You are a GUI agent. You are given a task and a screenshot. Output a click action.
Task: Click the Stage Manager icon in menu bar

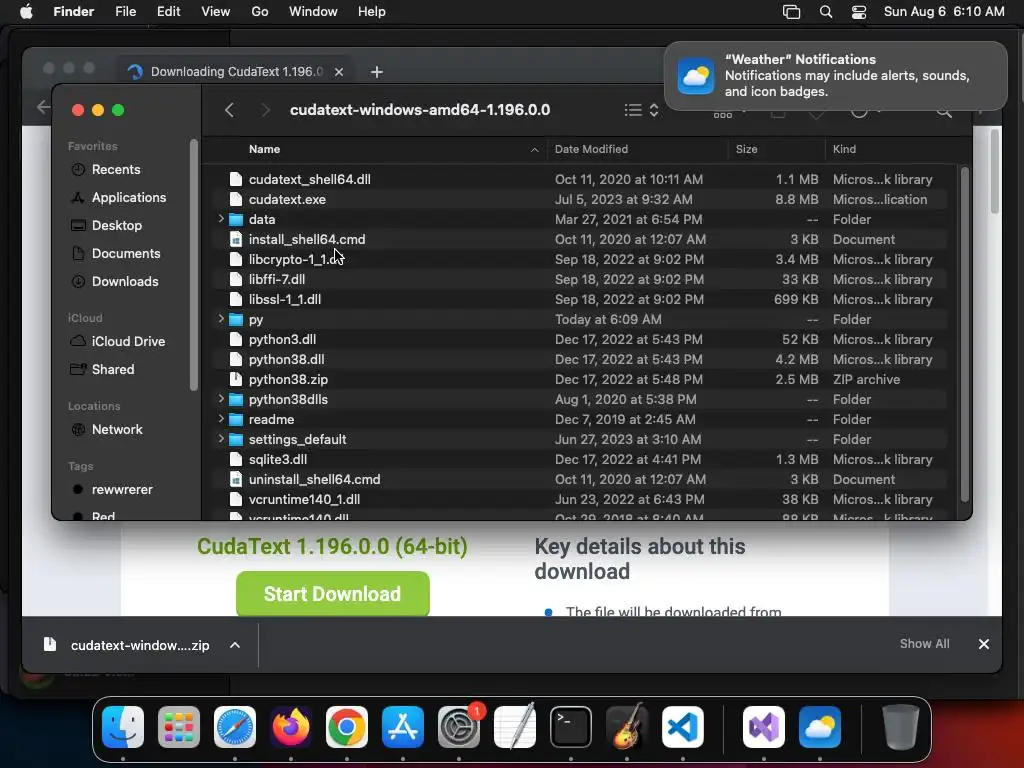[791, 12]
